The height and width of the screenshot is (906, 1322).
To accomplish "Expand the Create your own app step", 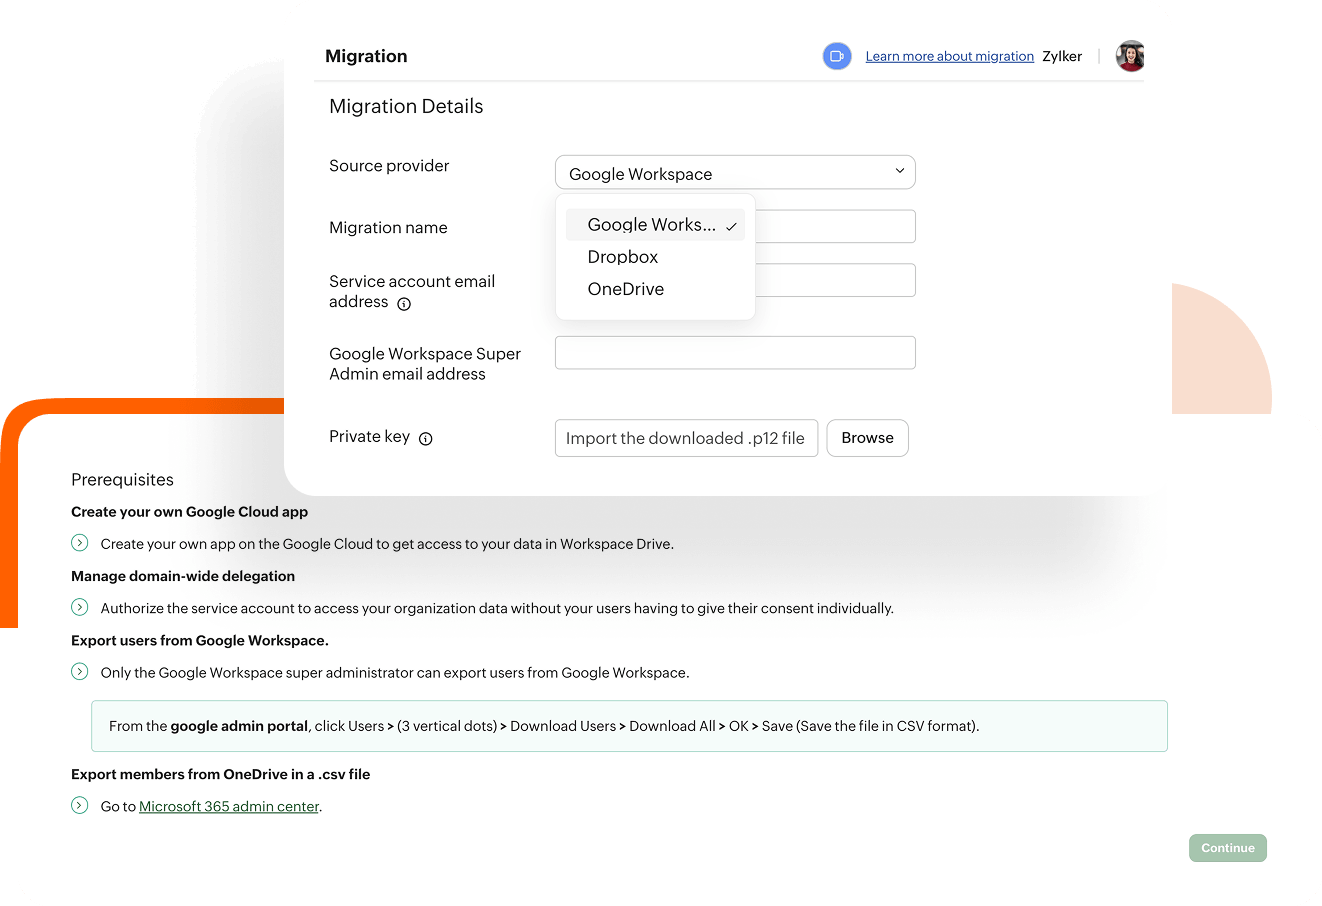I will point(80,543).
